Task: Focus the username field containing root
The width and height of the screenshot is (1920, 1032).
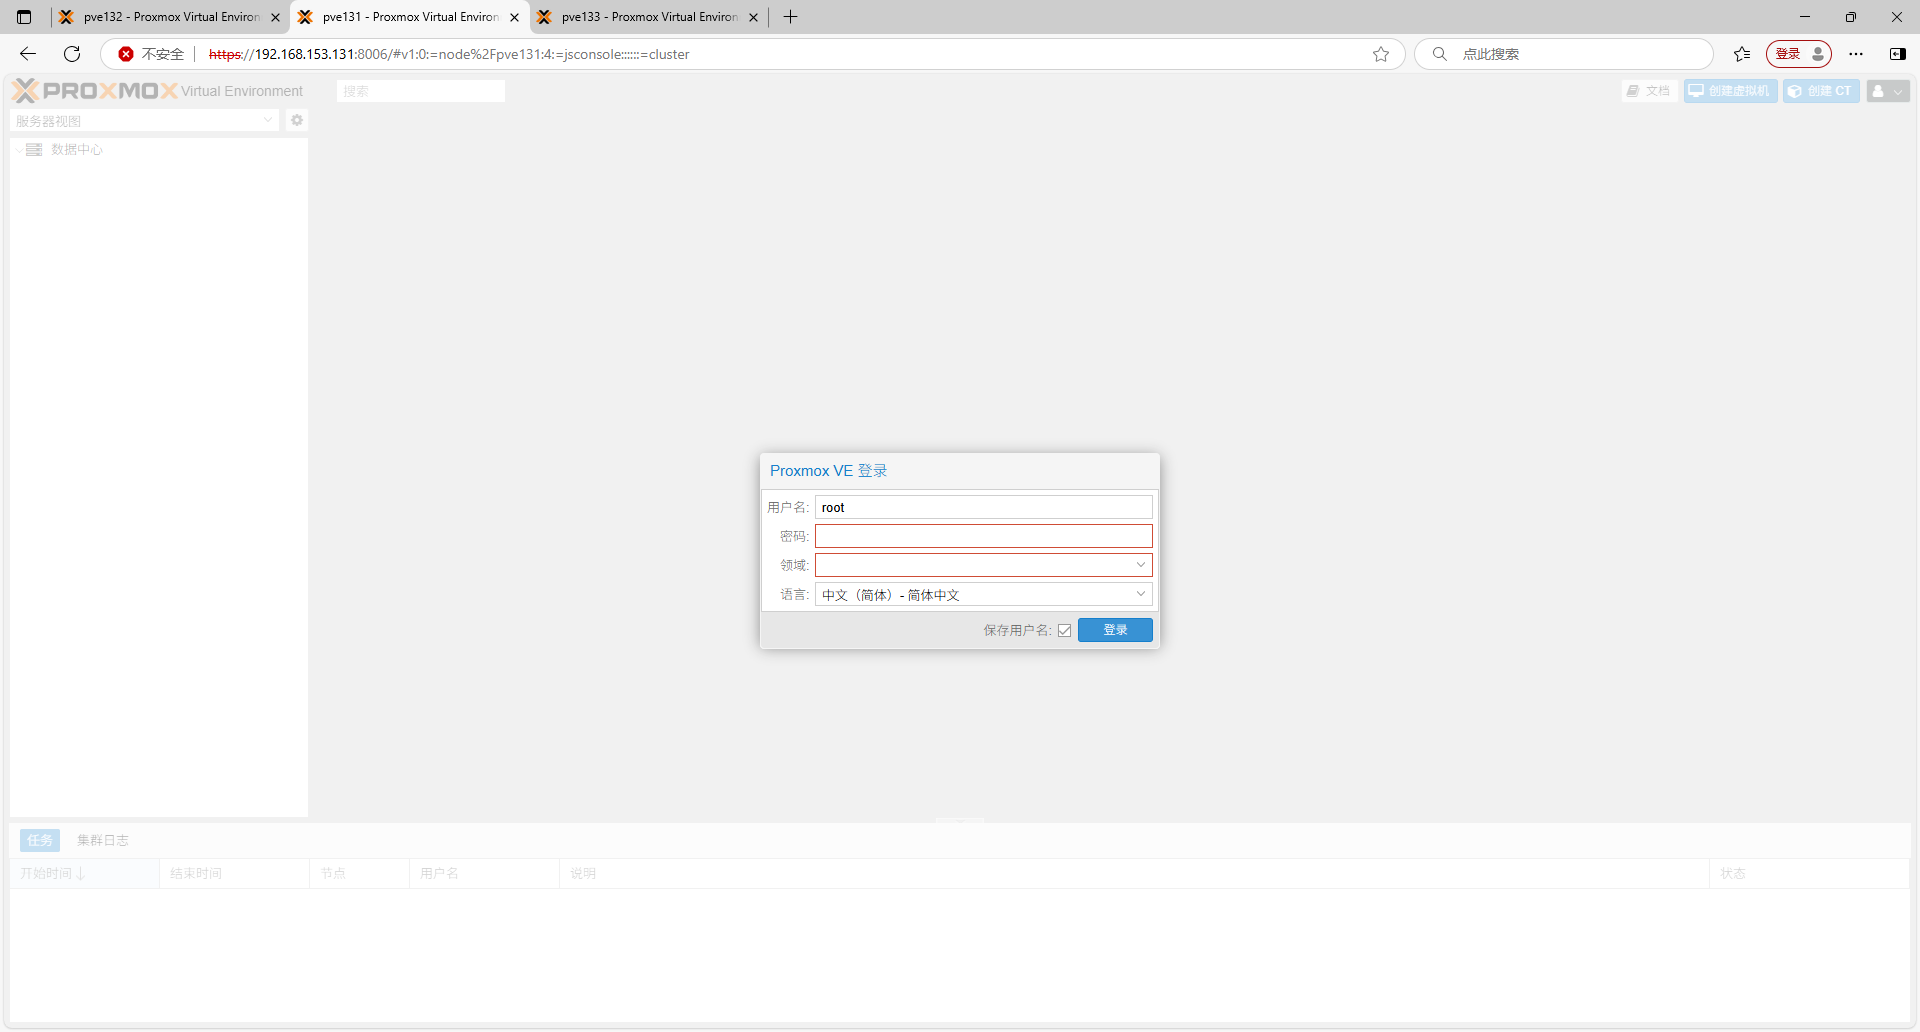Action: [984, 507]
